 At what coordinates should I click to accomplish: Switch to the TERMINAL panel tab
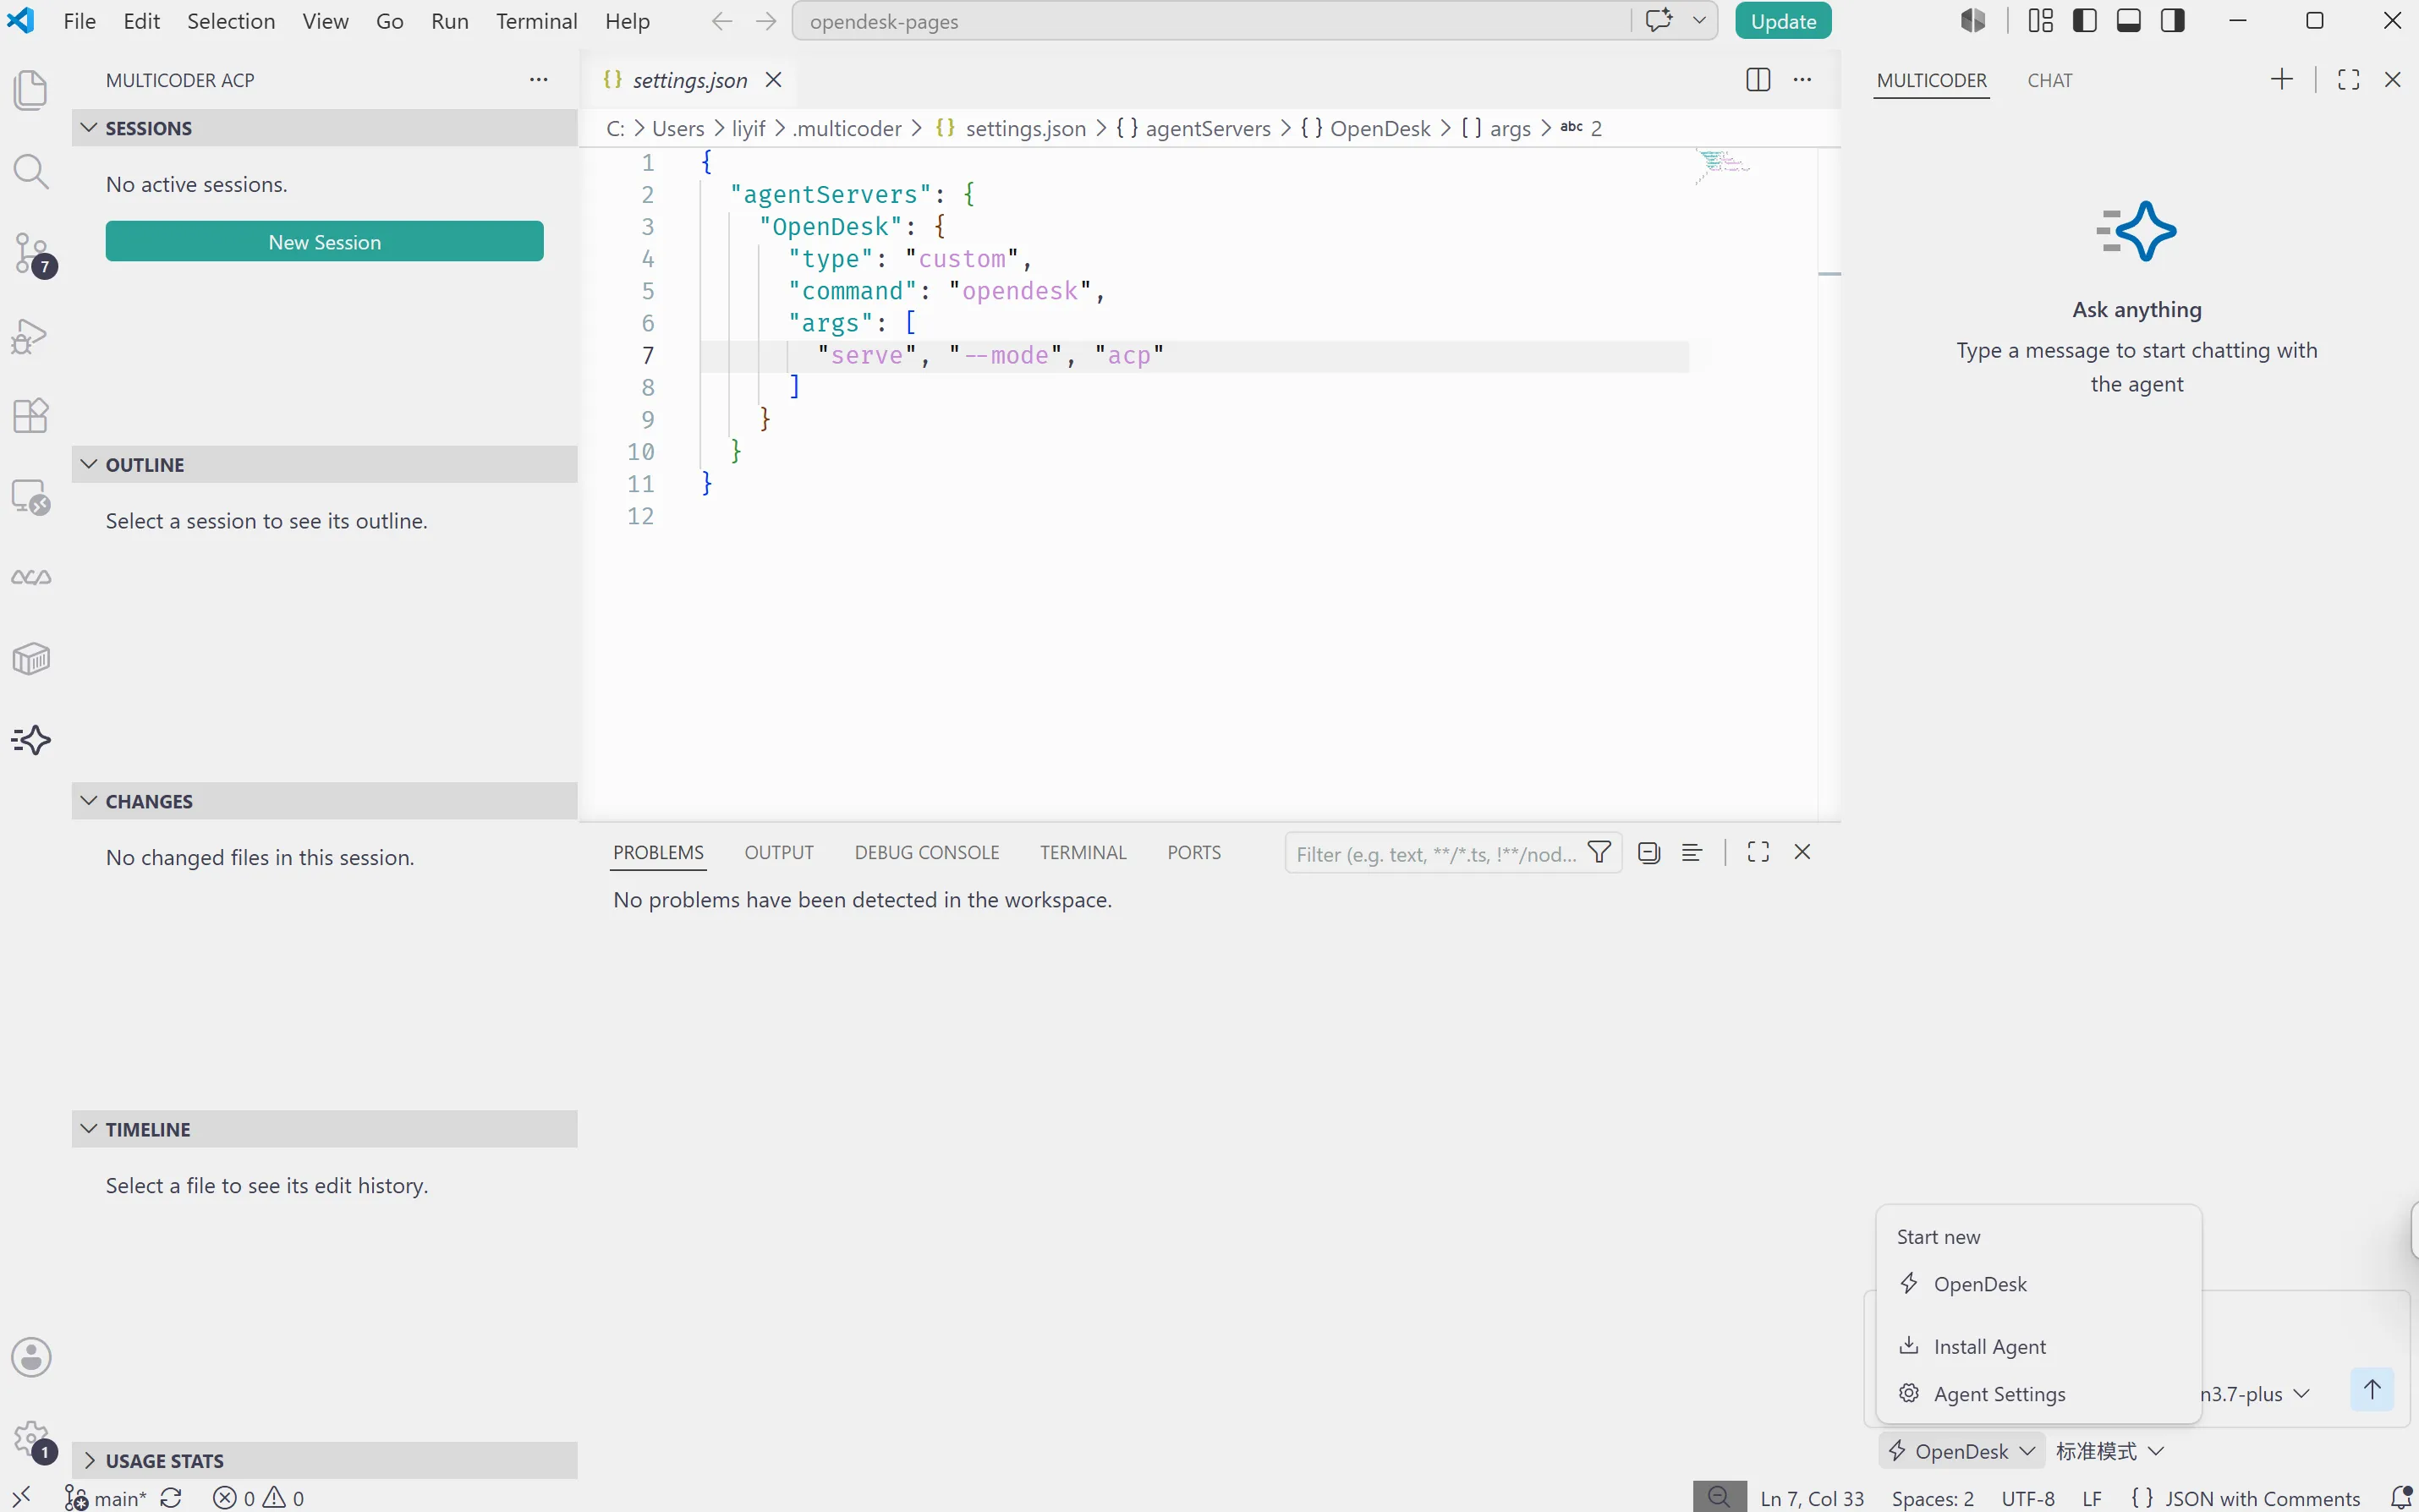pos(1083,853)
